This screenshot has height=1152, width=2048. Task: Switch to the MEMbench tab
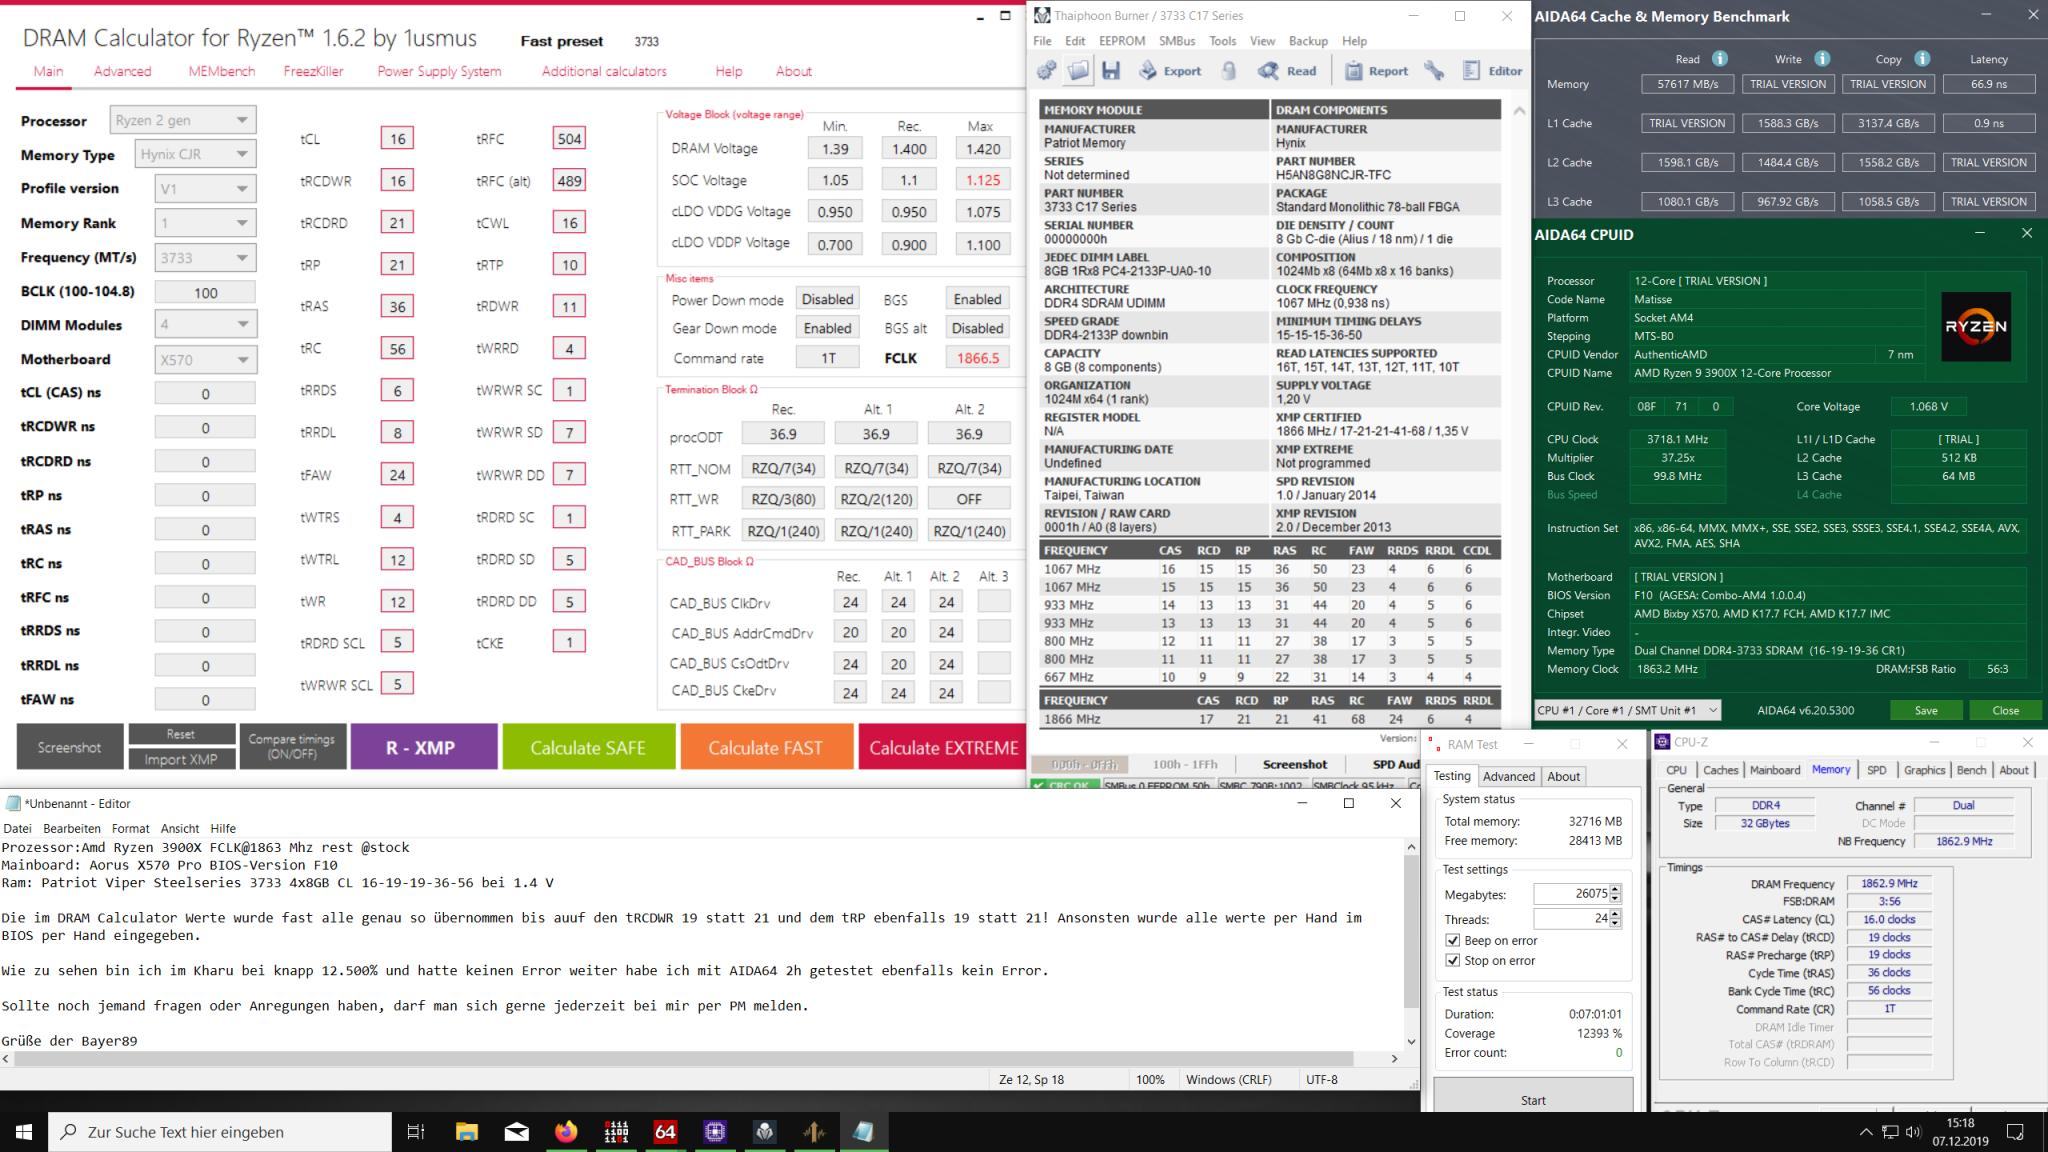(x=221, y=71)
